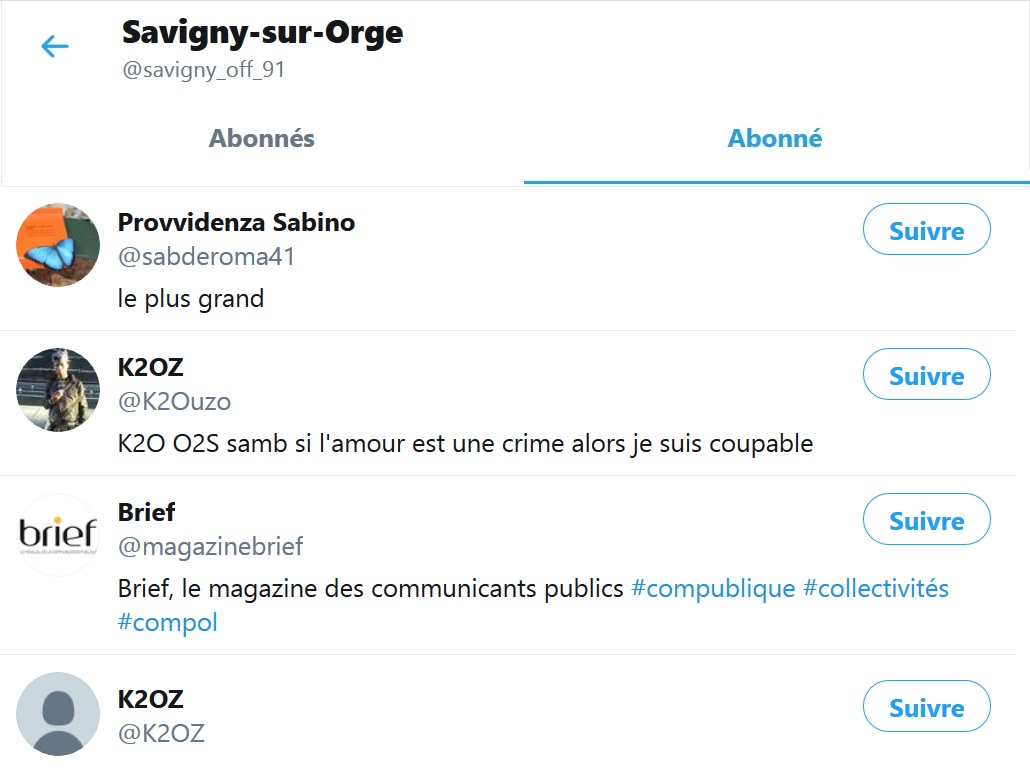Select the Abonné tab
Image resolution: width=1030 pixels, height=769 pixels.
tap(775, 139)
